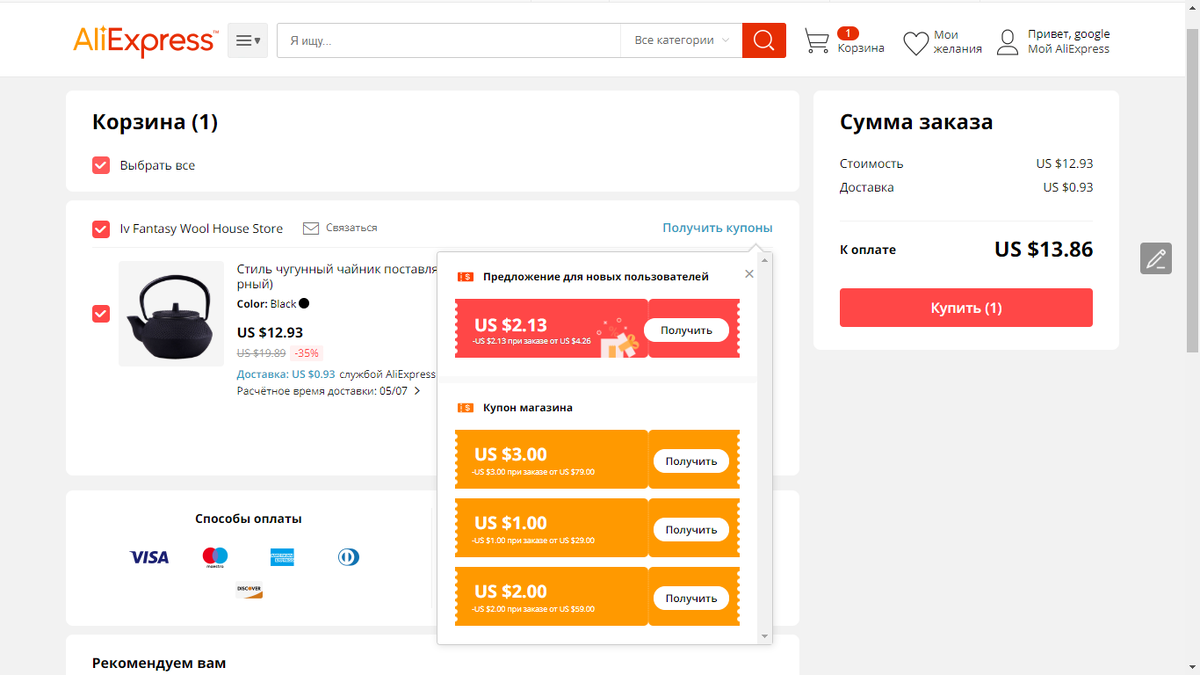This screenshot has width=1200, height=675.
Task: Click the profile account icon
Action: (x=1007, y=41)
